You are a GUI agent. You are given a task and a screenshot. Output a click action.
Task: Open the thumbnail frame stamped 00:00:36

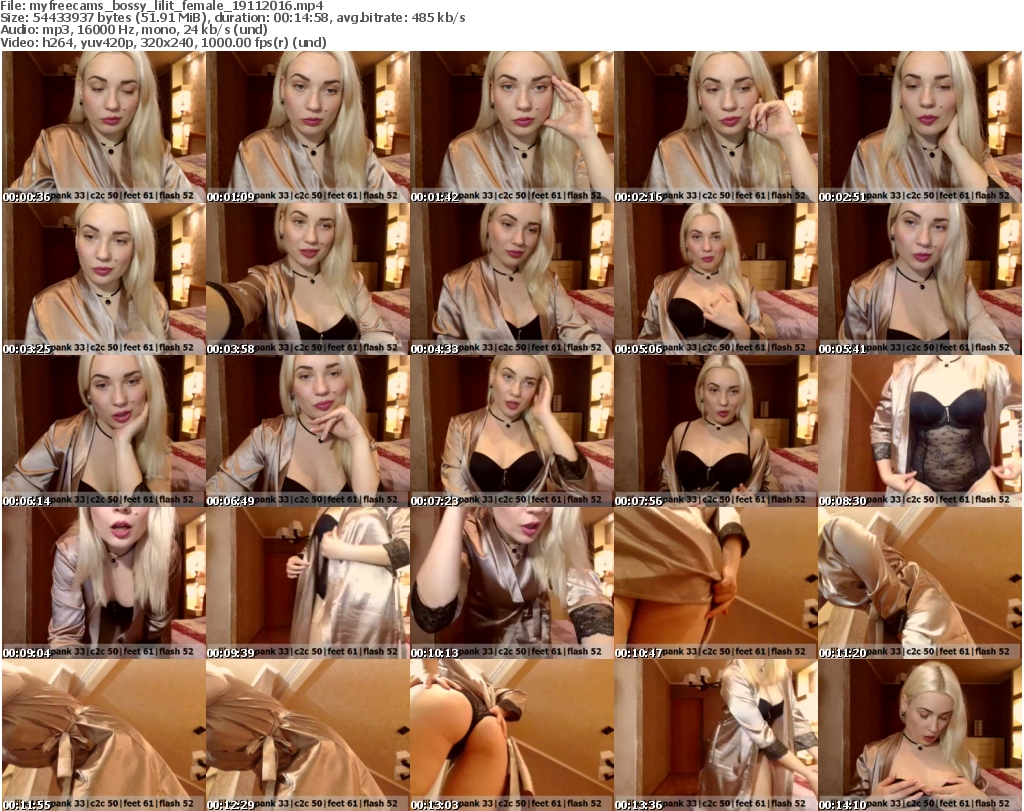tap(104, 127)
